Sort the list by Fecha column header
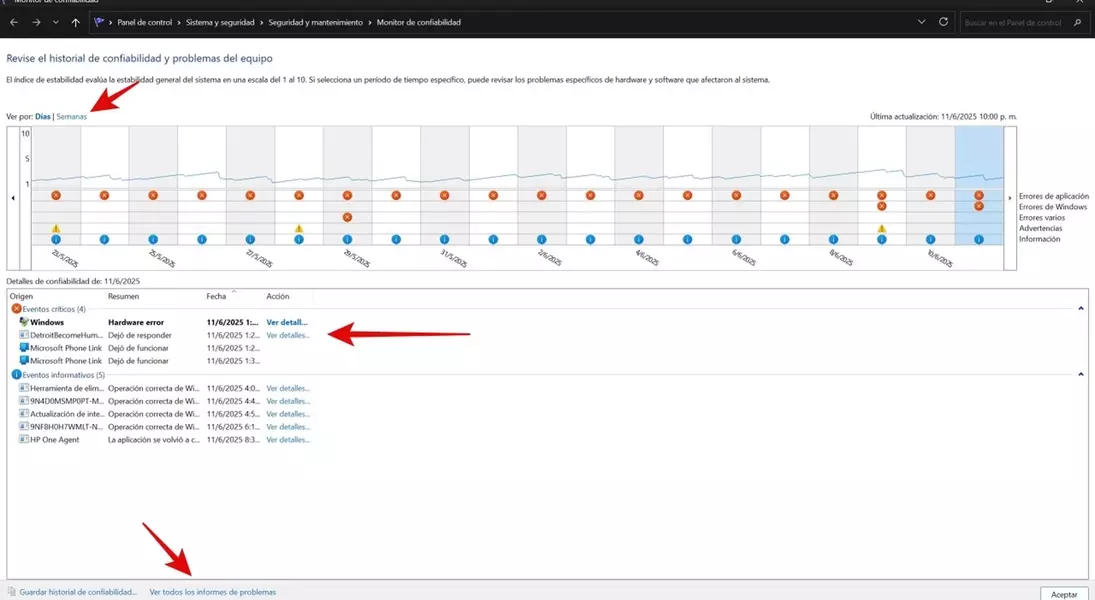Viewport: 1095px width, 600px height. 217,297
